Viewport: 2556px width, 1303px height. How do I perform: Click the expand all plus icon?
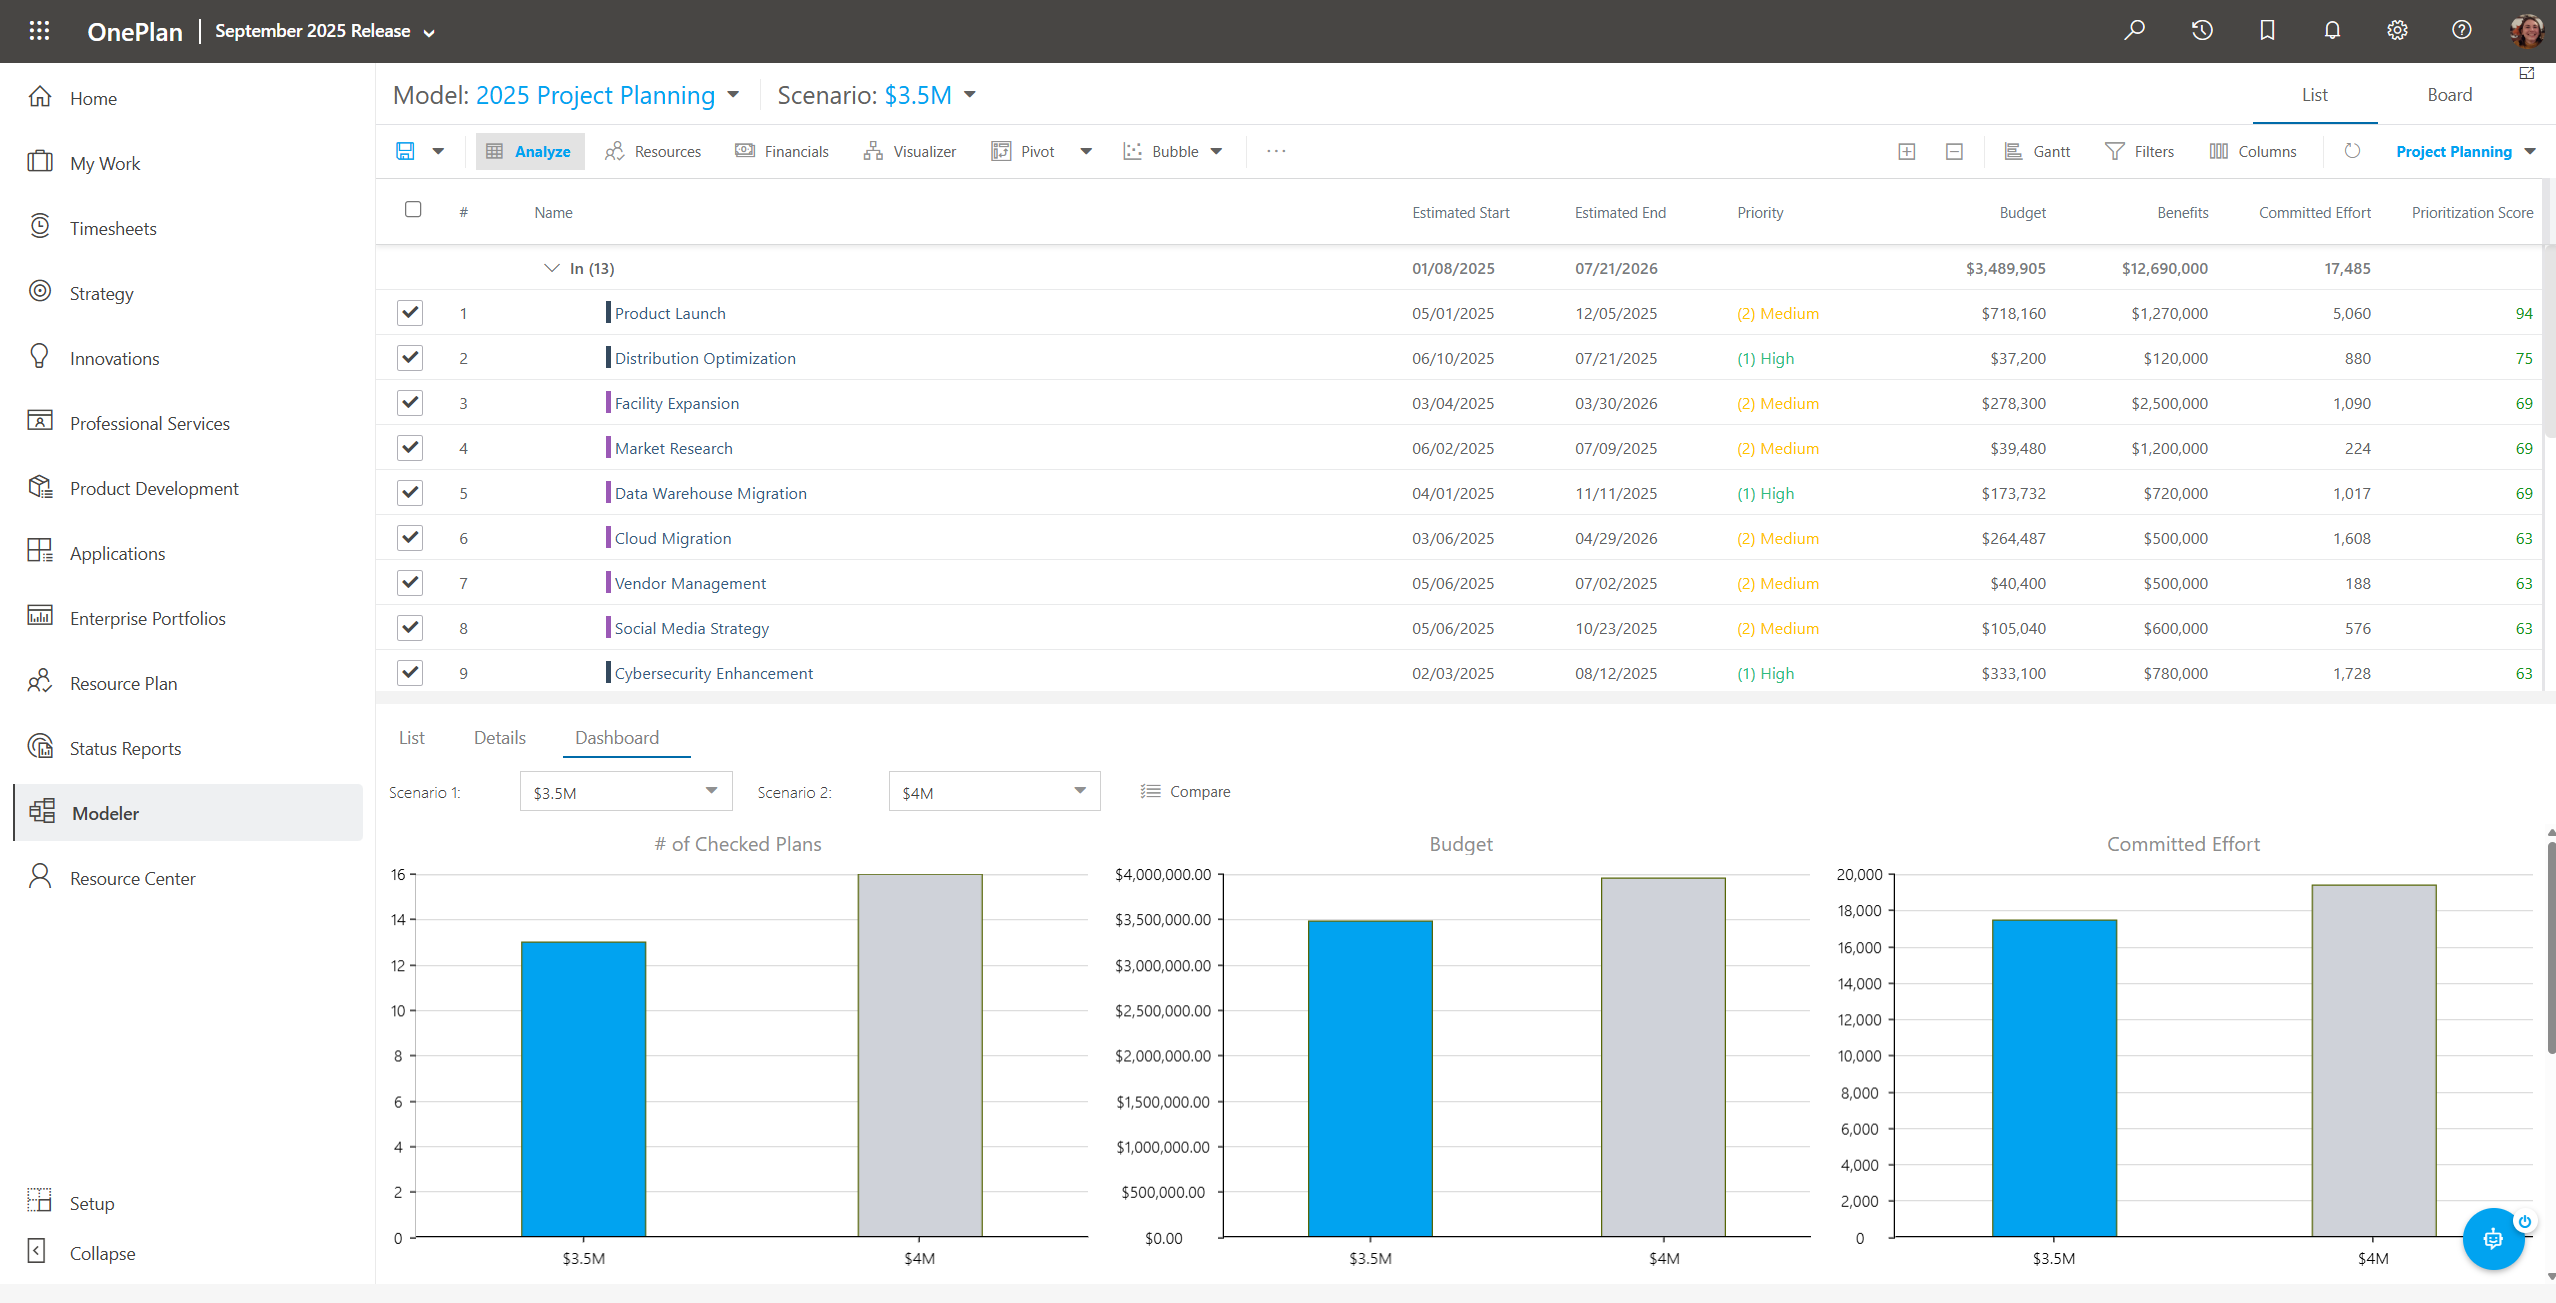1906,151
